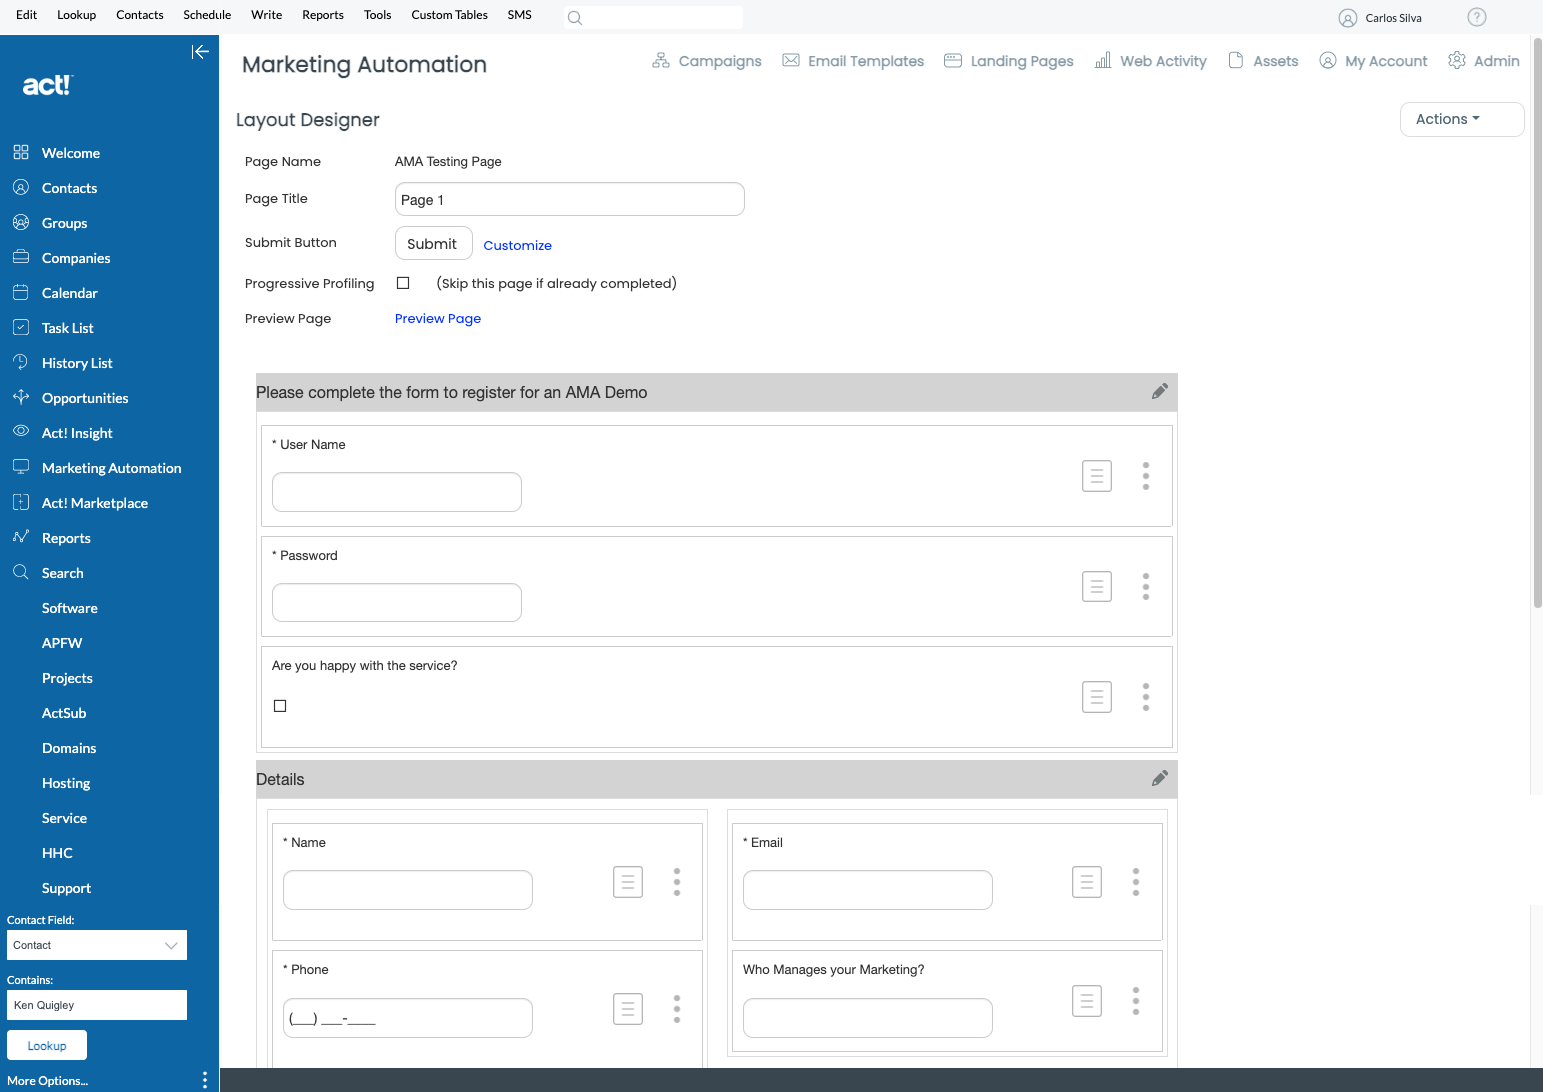Open three-dot menu for service question field
This screenshot has width=1543, height=1092.
pos(1146,697)
